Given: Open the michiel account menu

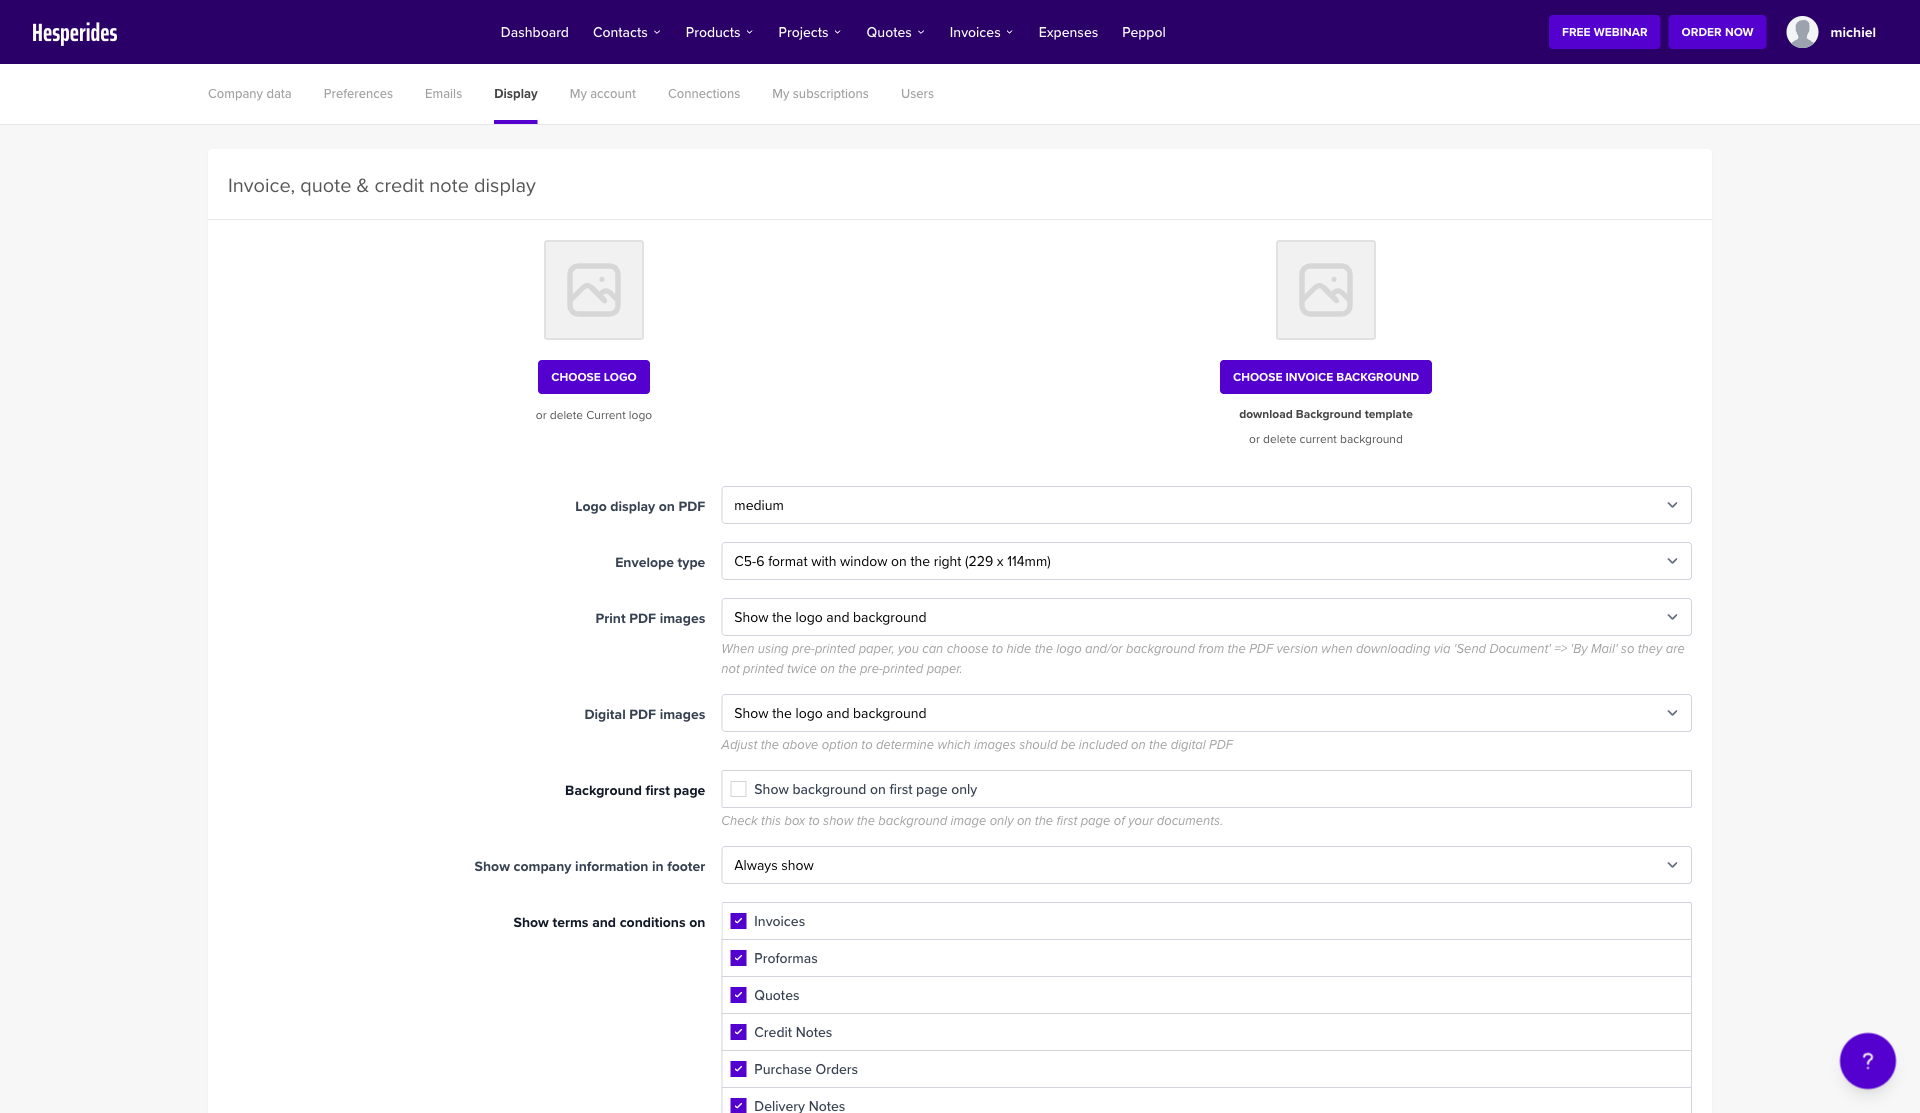Looking at the screenshot, I should pyautogui.click(x=1853, y=32).
